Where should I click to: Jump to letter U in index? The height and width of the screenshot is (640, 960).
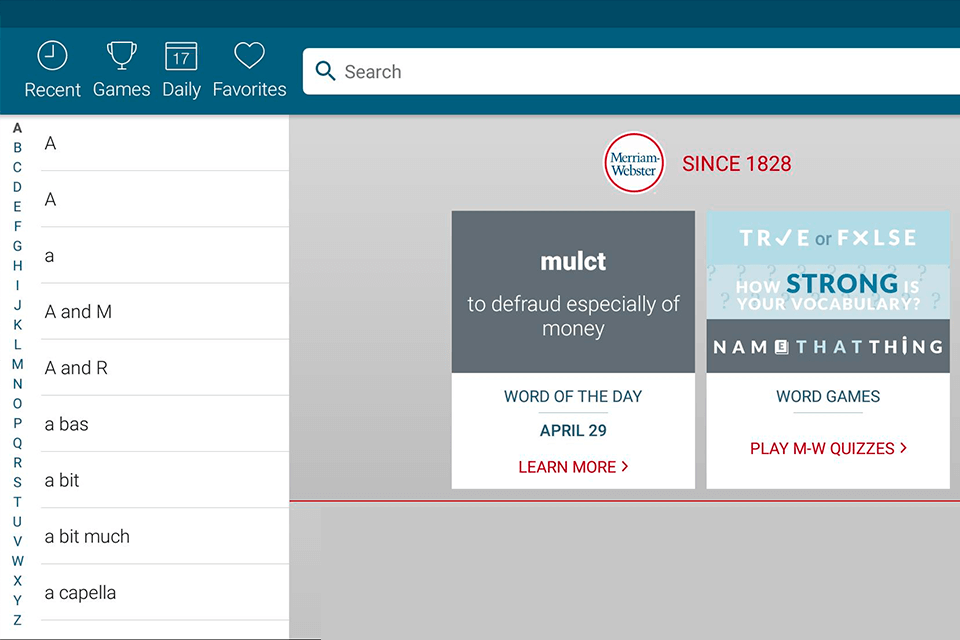[x=17, y=521]
